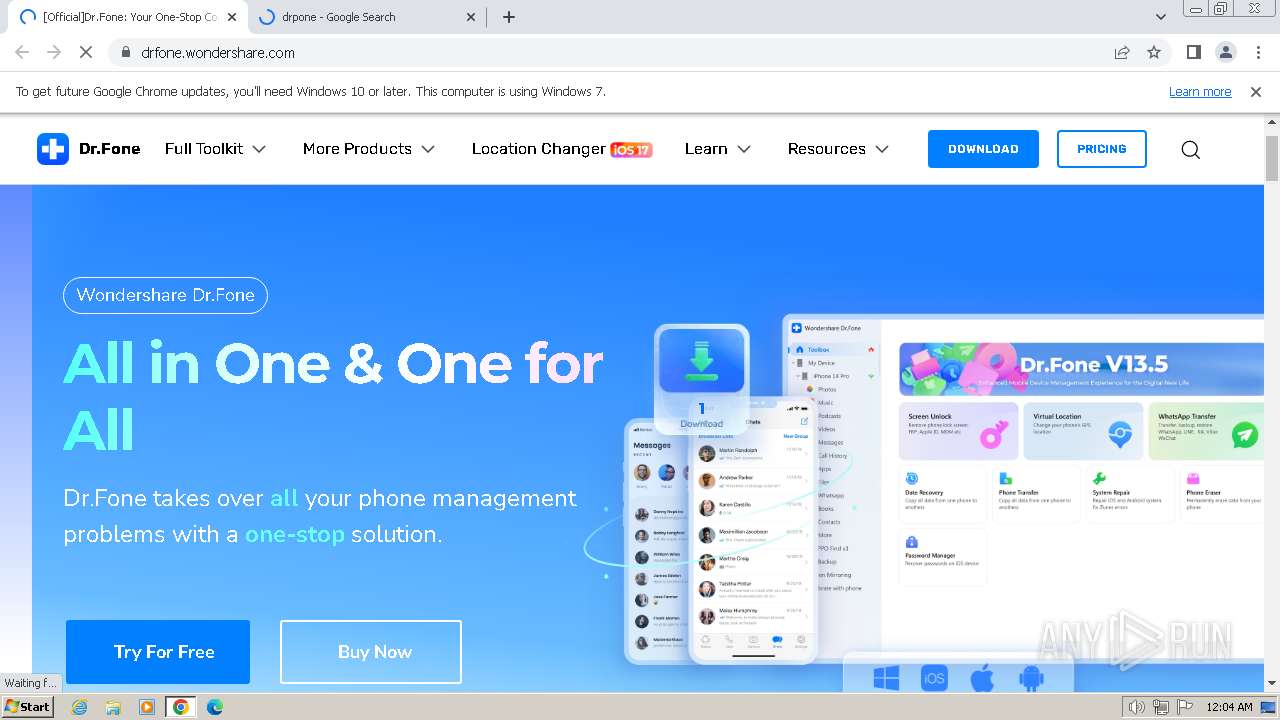Open the Windows Start menu

point(27,706)
